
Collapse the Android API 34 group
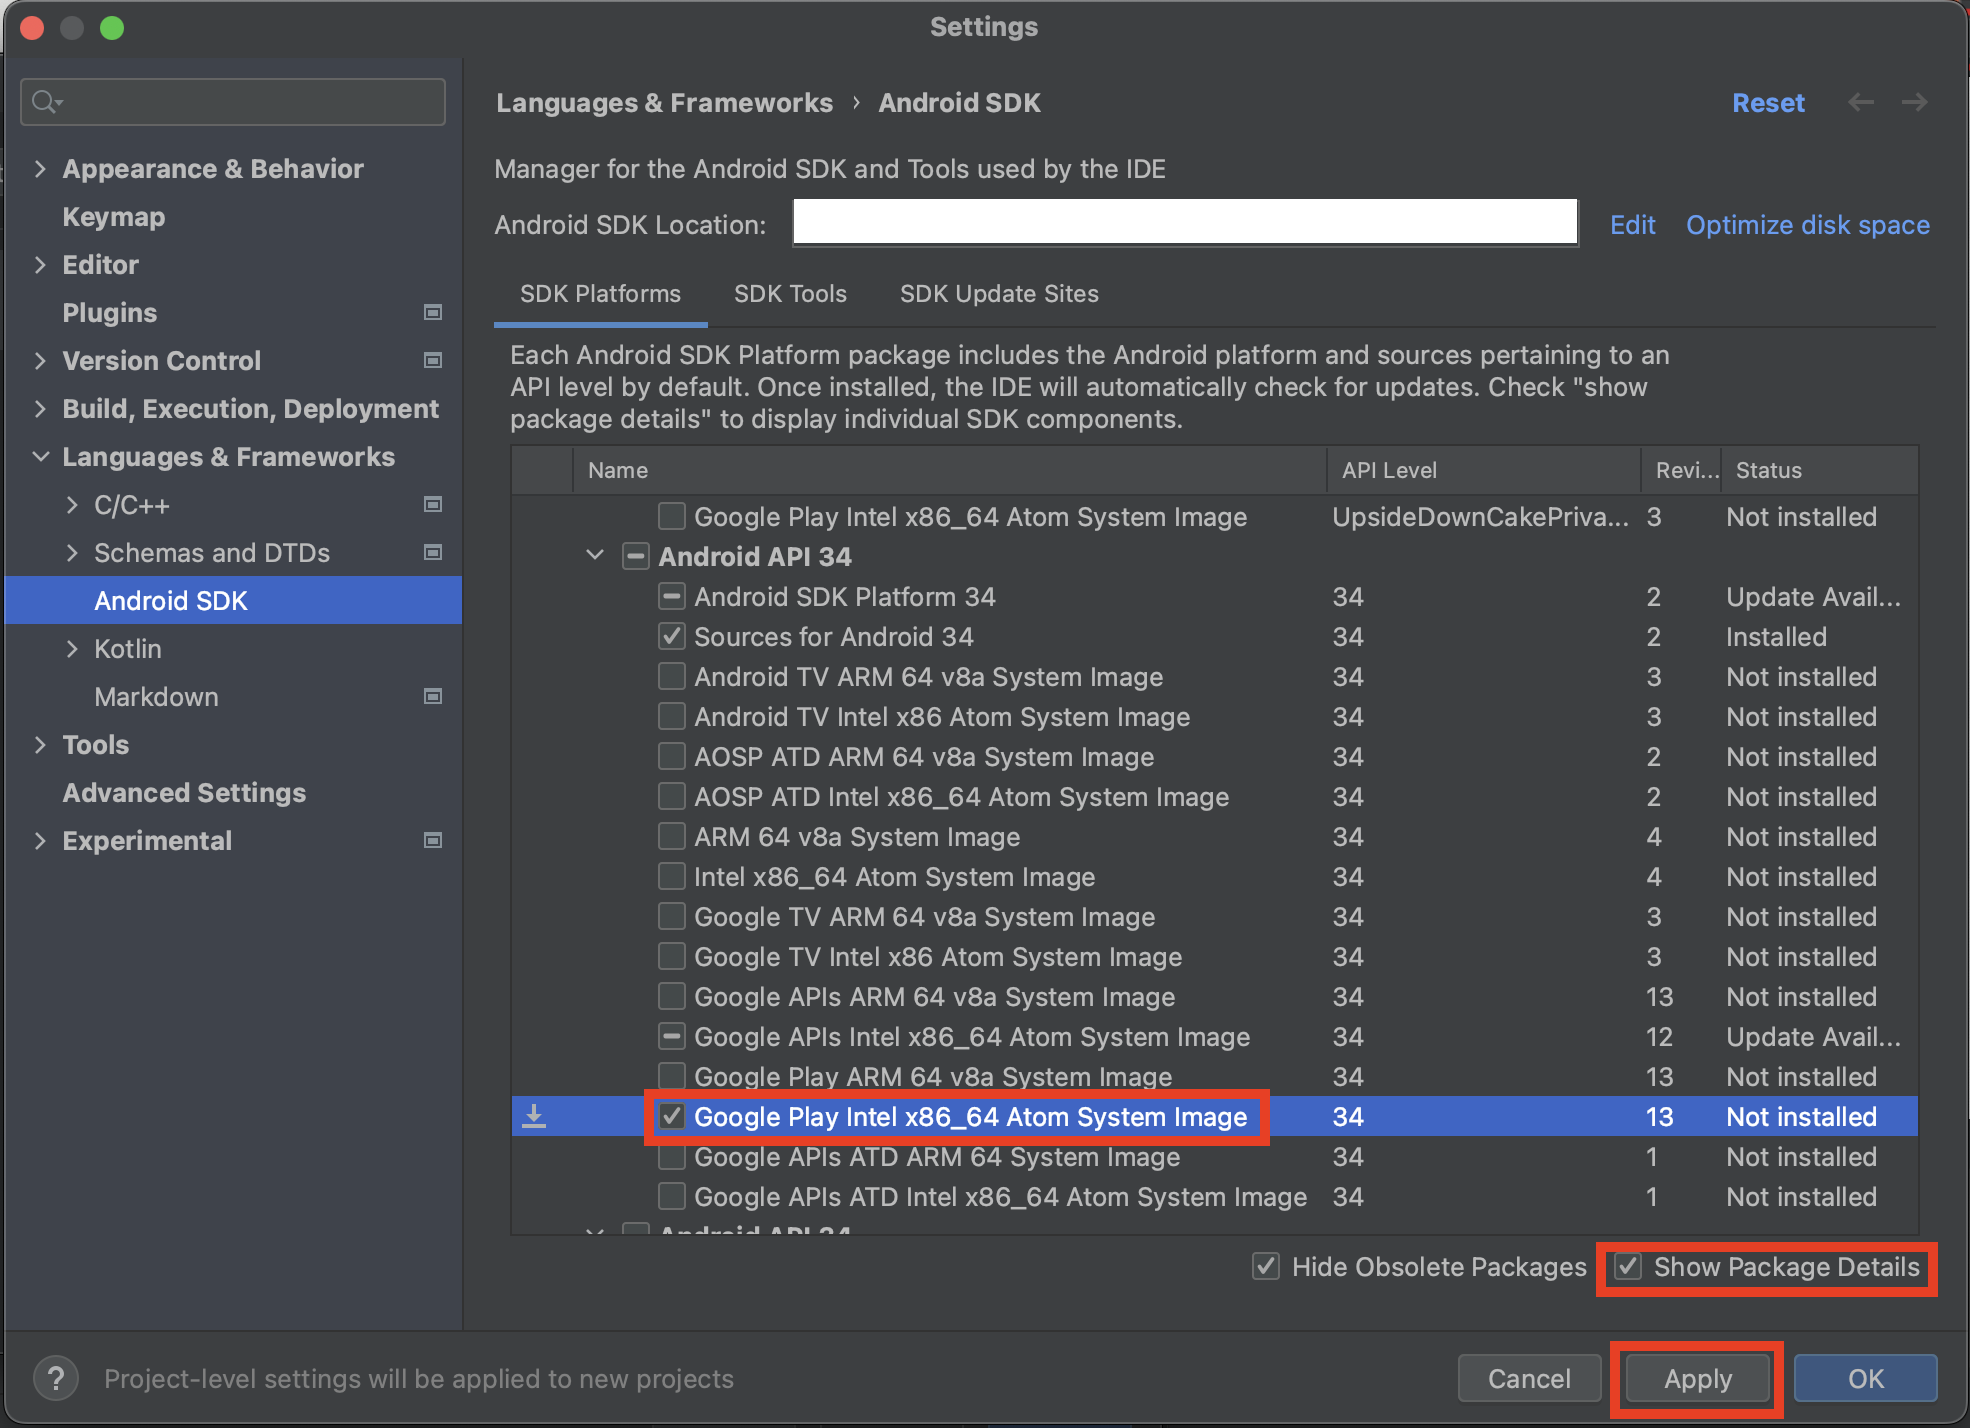click(x=595, y=556)
